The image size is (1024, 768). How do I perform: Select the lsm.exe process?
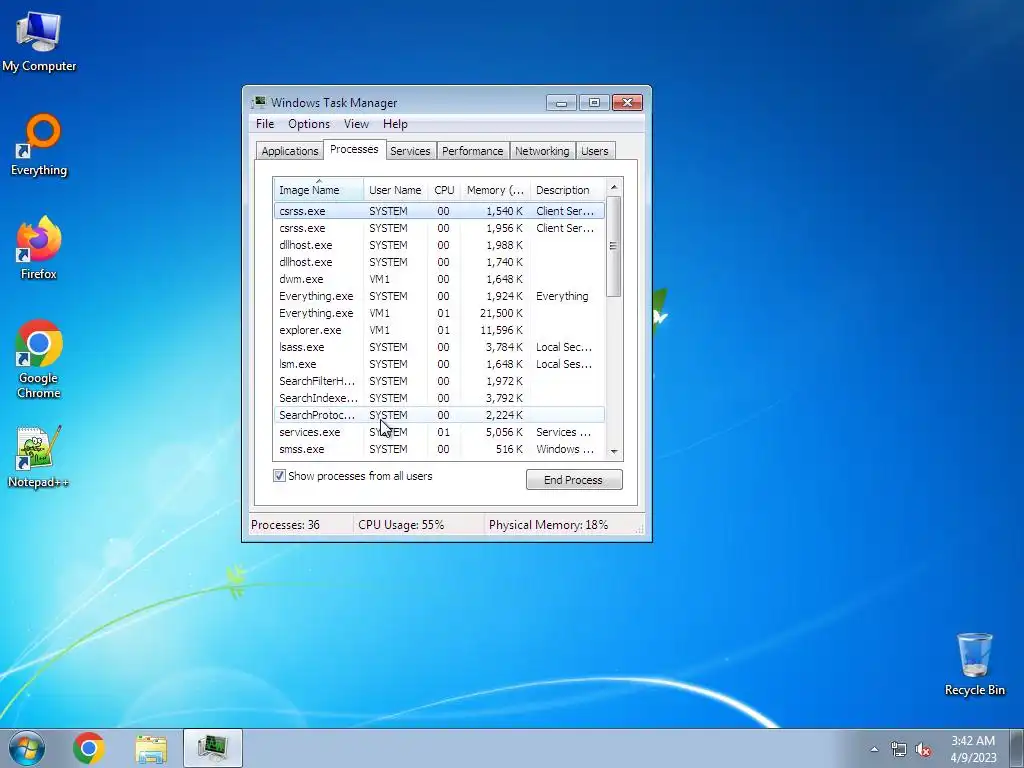point(439,364)
